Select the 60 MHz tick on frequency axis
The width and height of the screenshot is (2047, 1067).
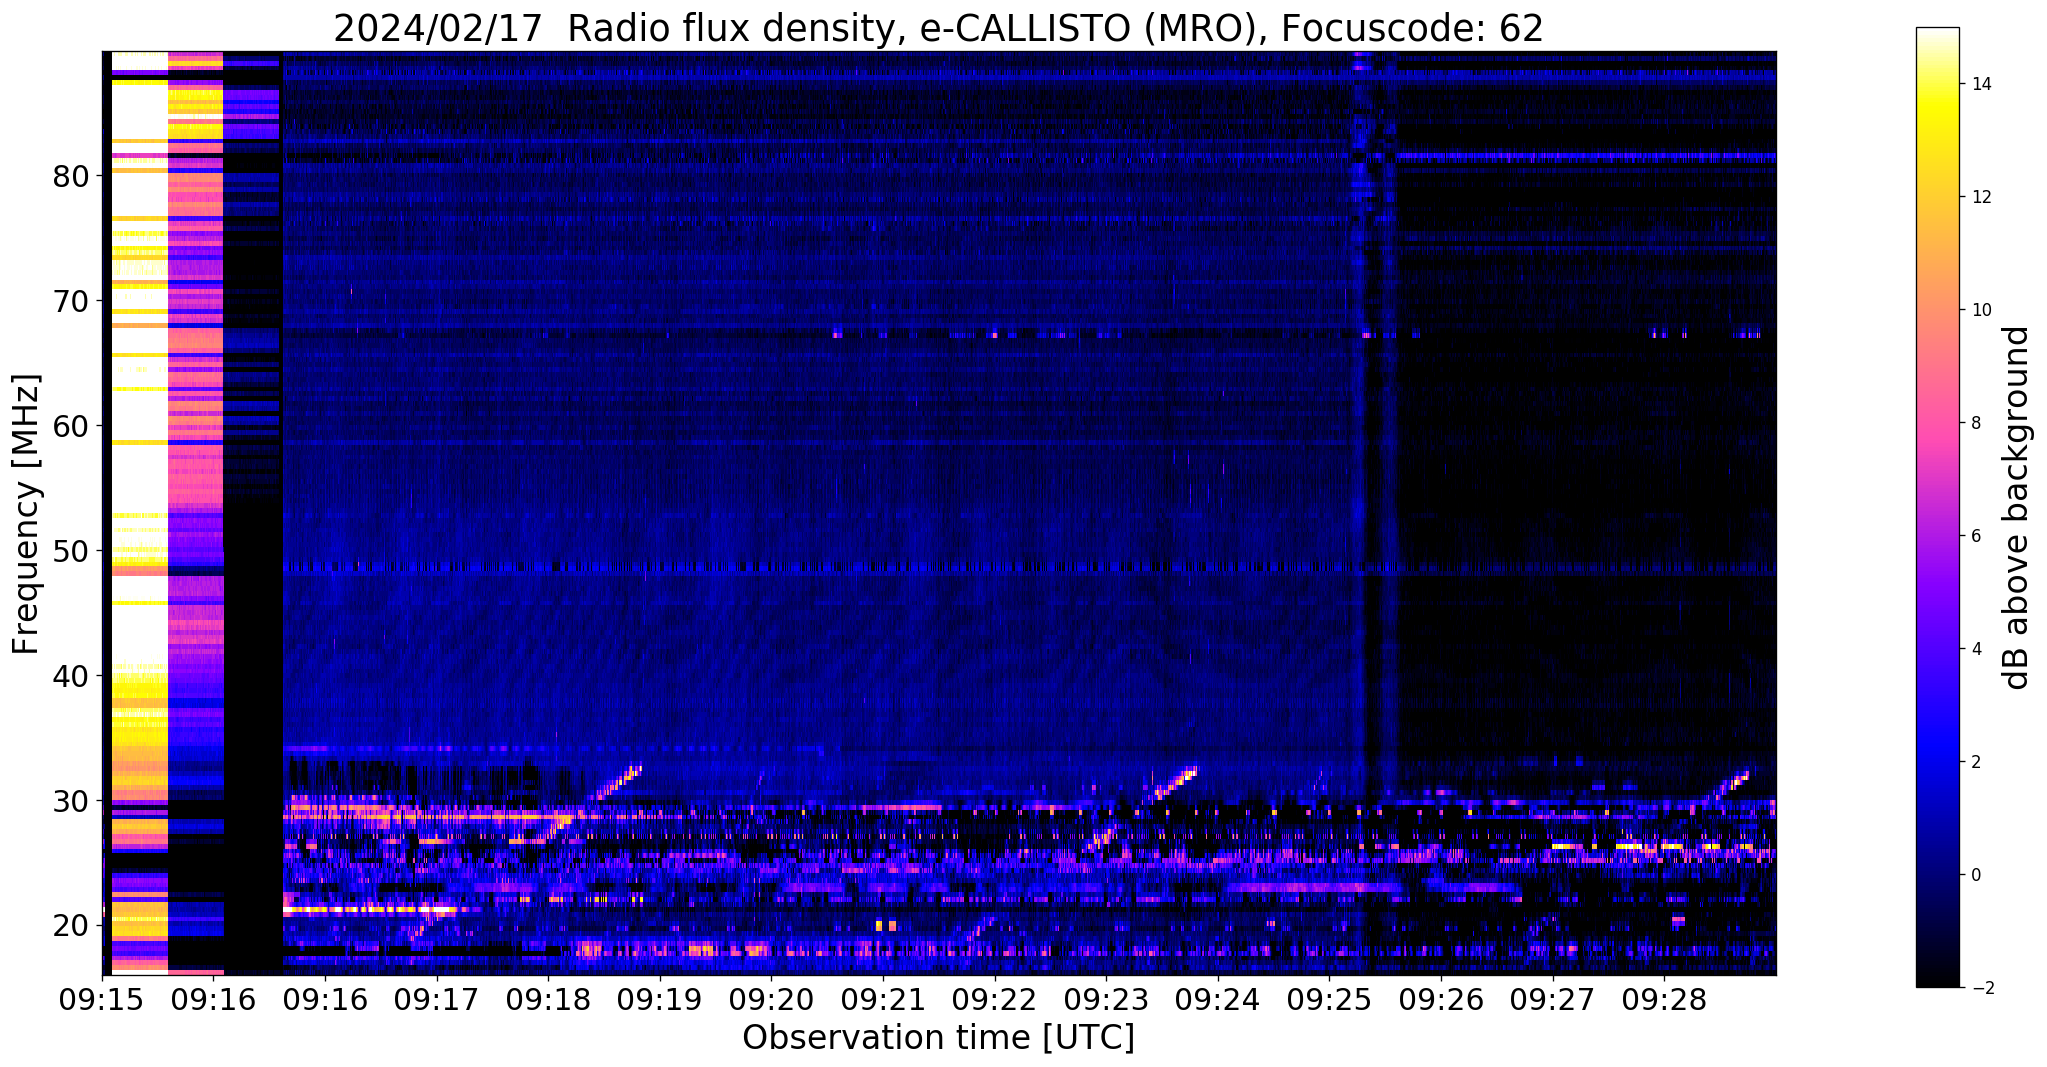72,426
